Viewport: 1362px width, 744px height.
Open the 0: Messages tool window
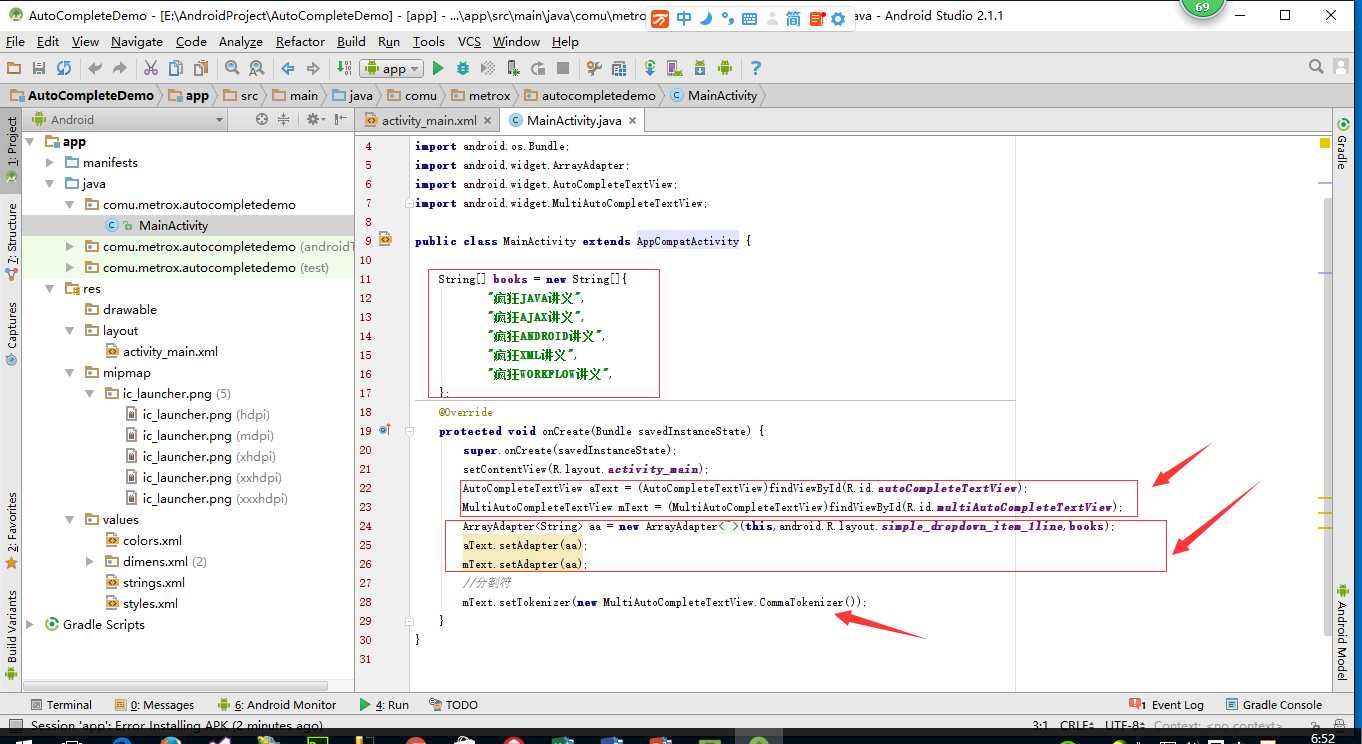point(154,705)
